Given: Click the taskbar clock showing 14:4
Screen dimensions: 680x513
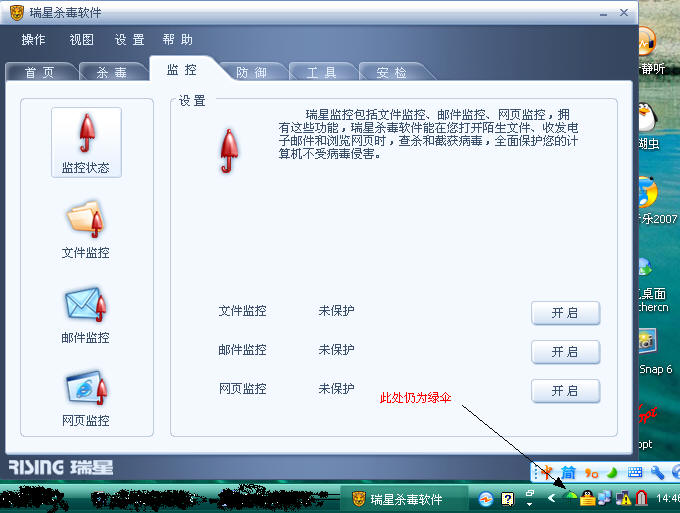Looking at the screenshot, I should [667, 498].
